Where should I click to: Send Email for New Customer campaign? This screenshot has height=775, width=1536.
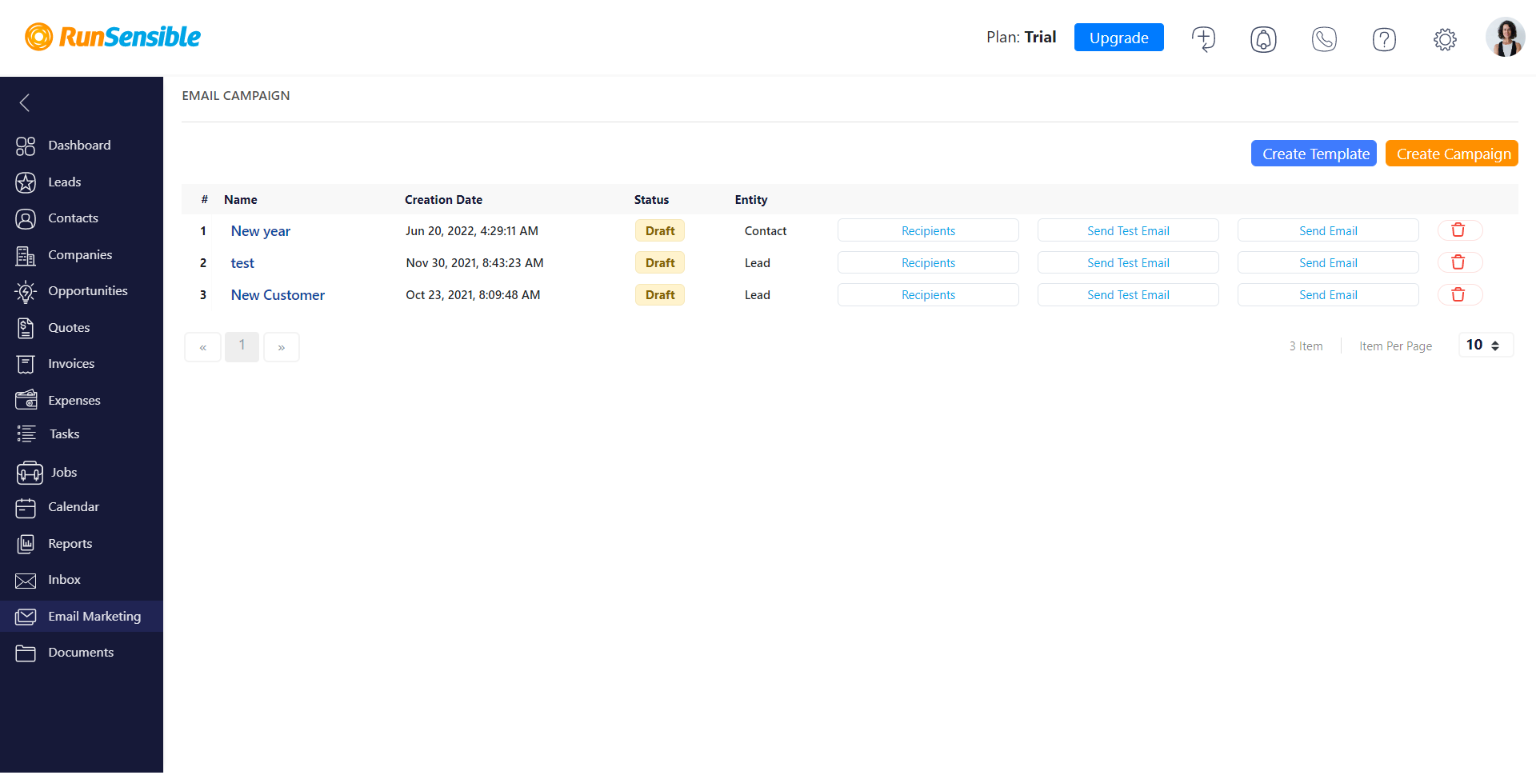(x=1328, y=295)
